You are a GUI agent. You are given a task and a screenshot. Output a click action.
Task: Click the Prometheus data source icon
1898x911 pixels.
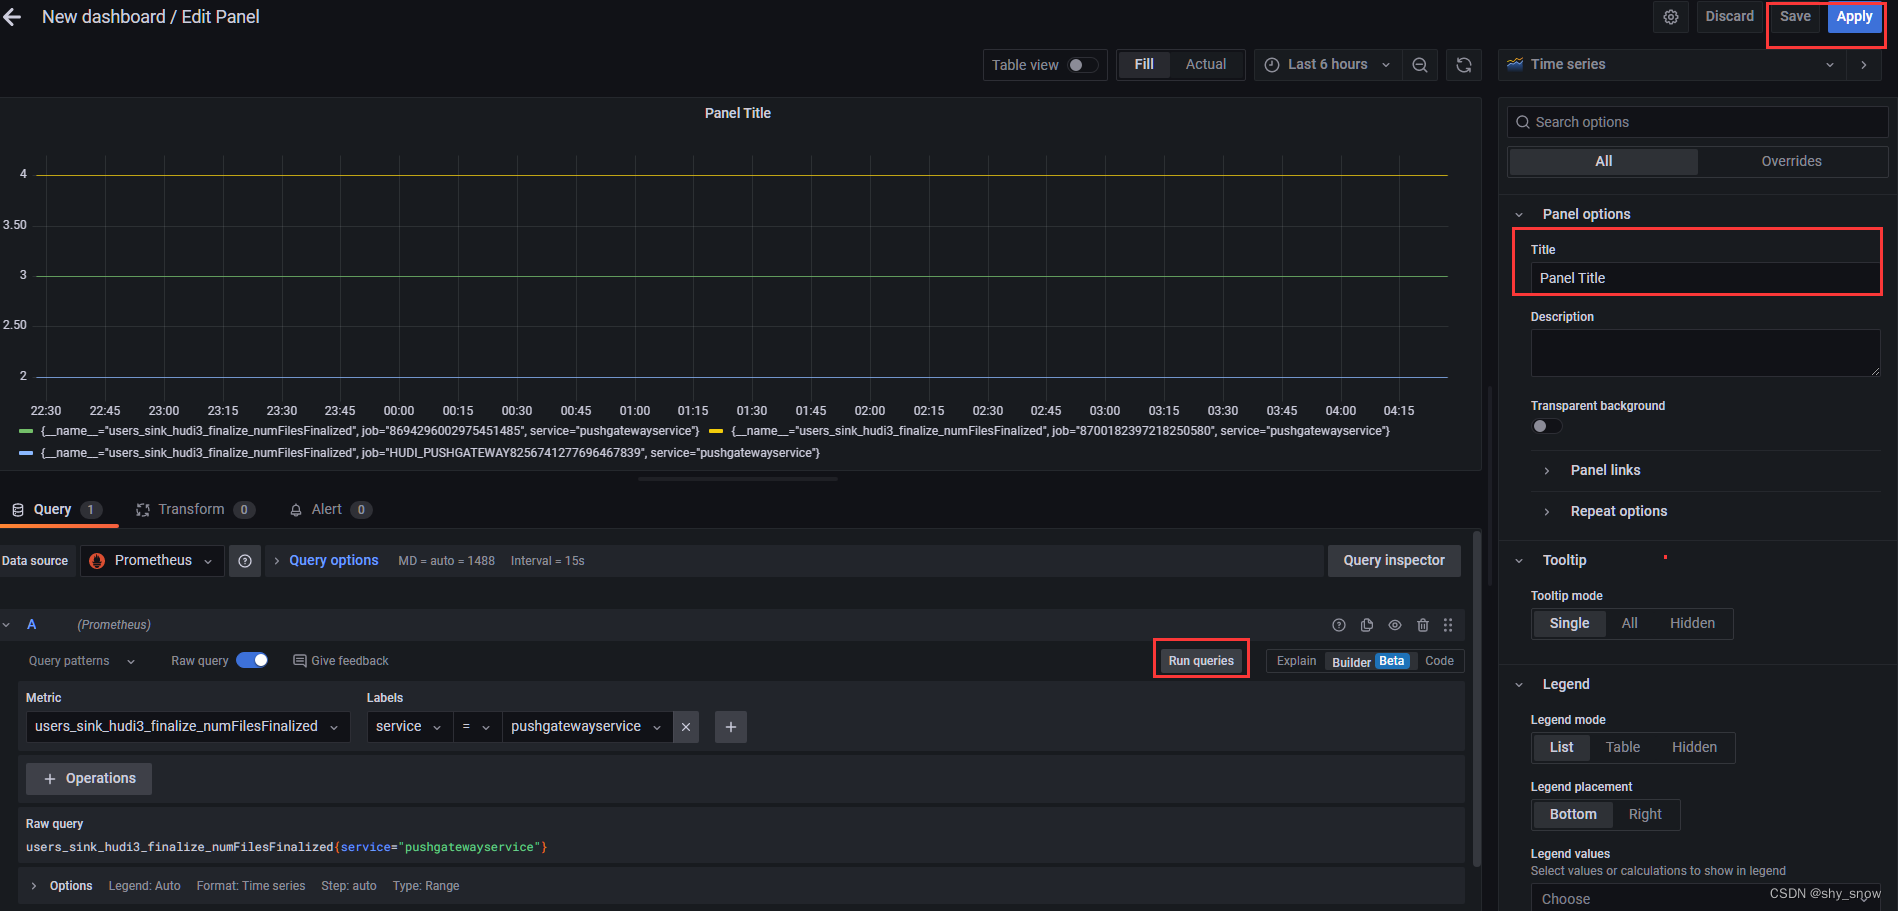coord(96,560)
